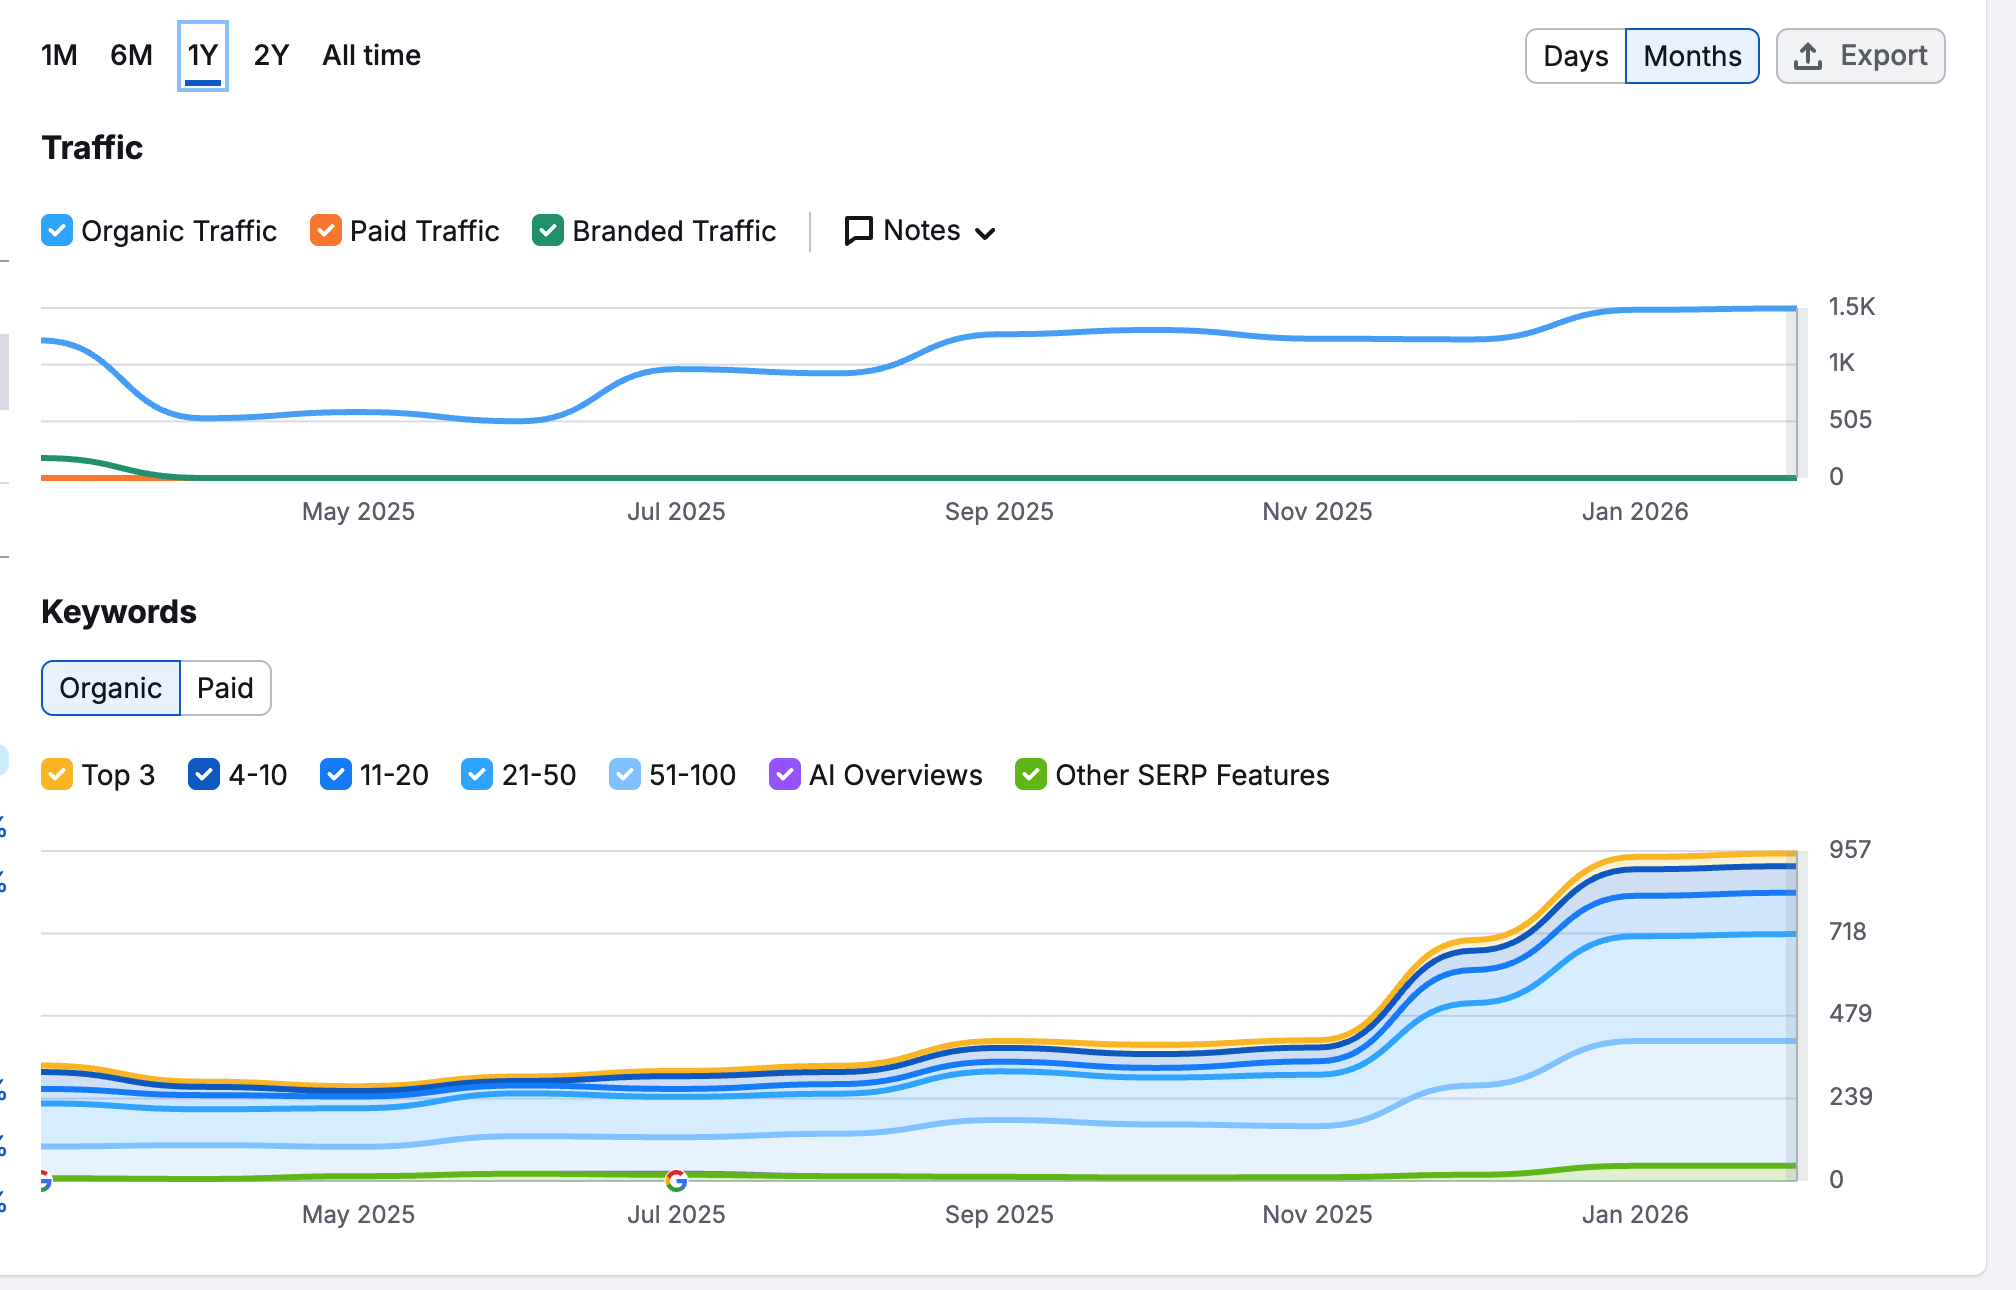Toggle the 51-100 positions checkbox

coord(625,774)
